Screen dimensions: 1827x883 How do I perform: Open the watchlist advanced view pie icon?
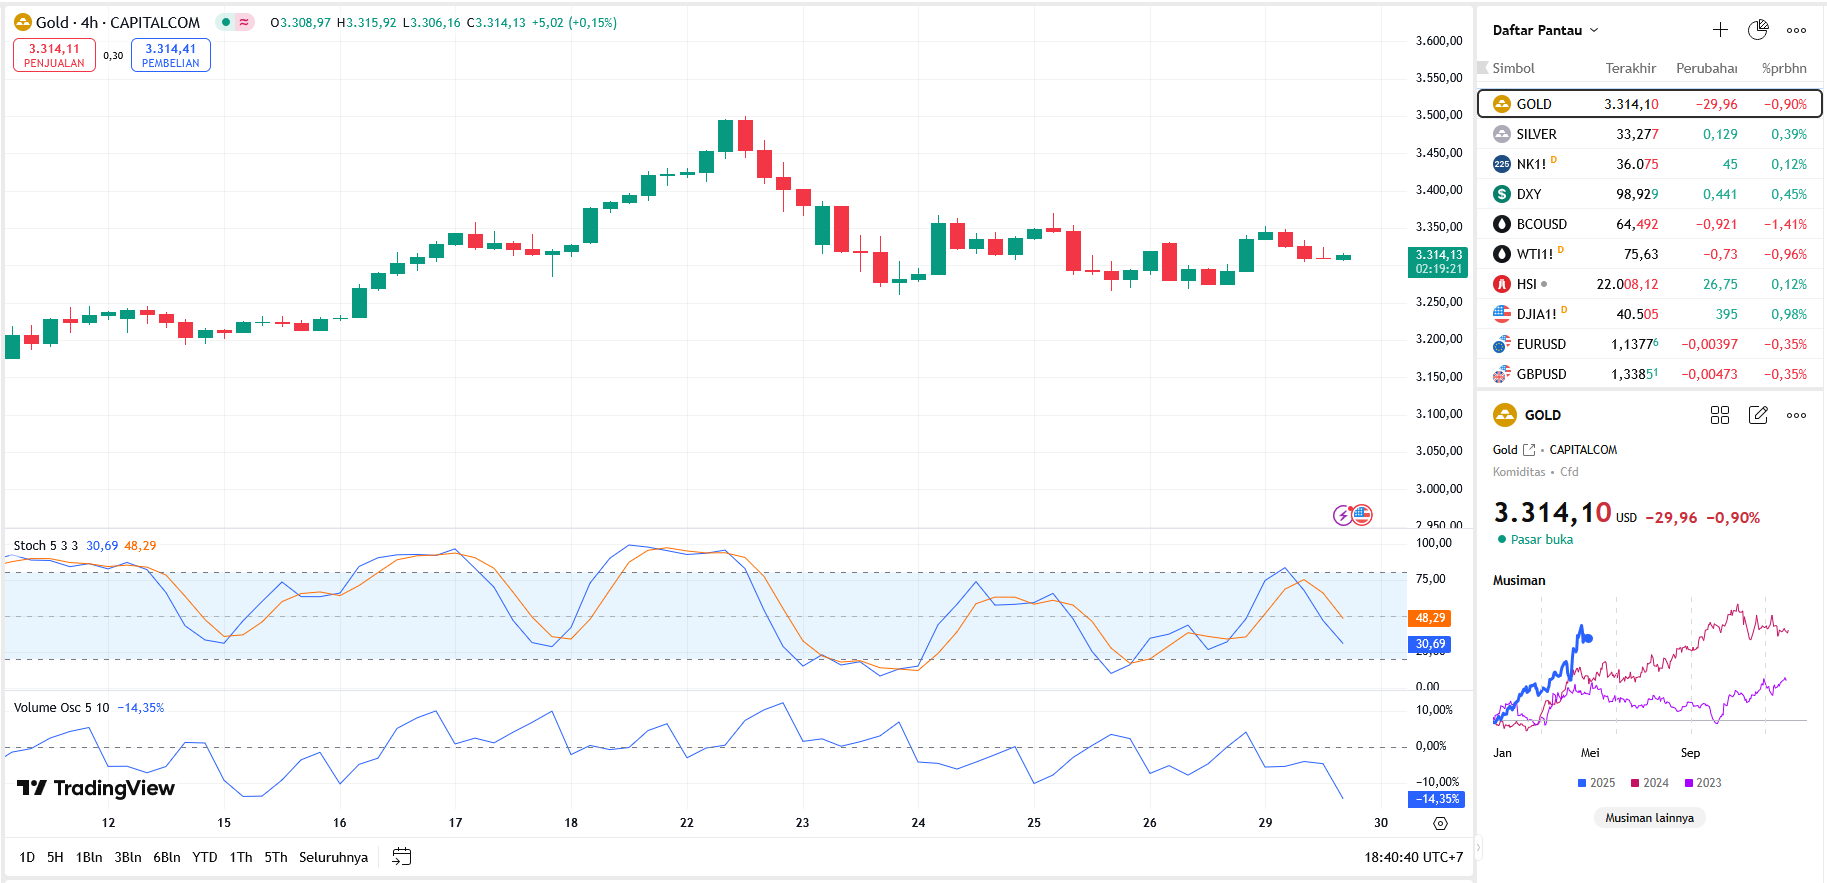(1758, 30)
